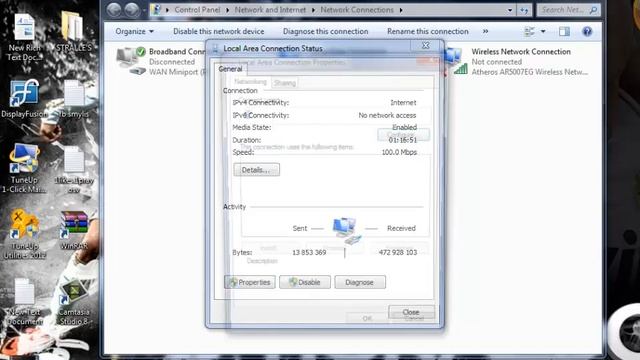
Task: Click the Close button at dialog bottom
Action: point(411,312)
